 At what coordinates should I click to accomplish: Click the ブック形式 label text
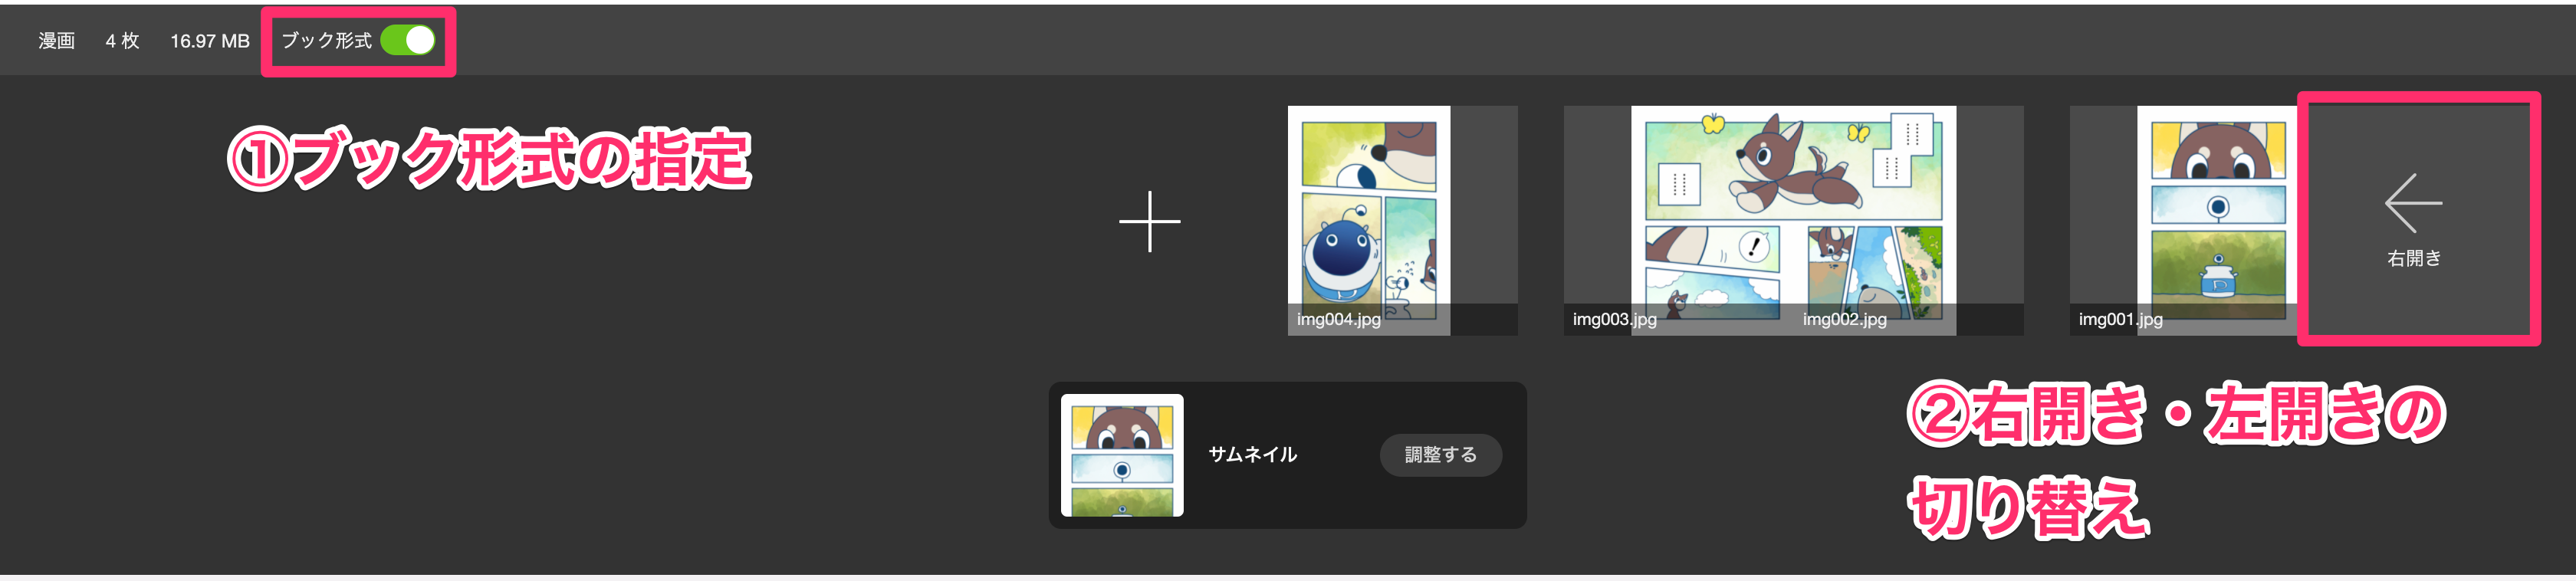point(326,41)
